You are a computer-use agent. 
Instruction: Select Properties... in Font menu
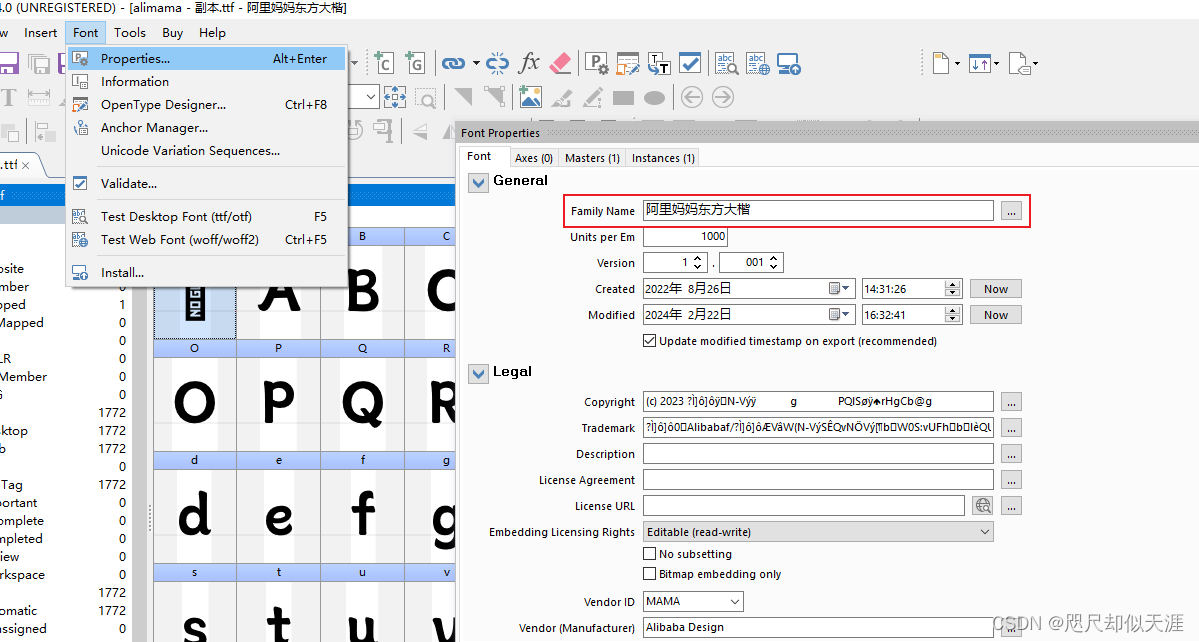click(x=207, y=59)
